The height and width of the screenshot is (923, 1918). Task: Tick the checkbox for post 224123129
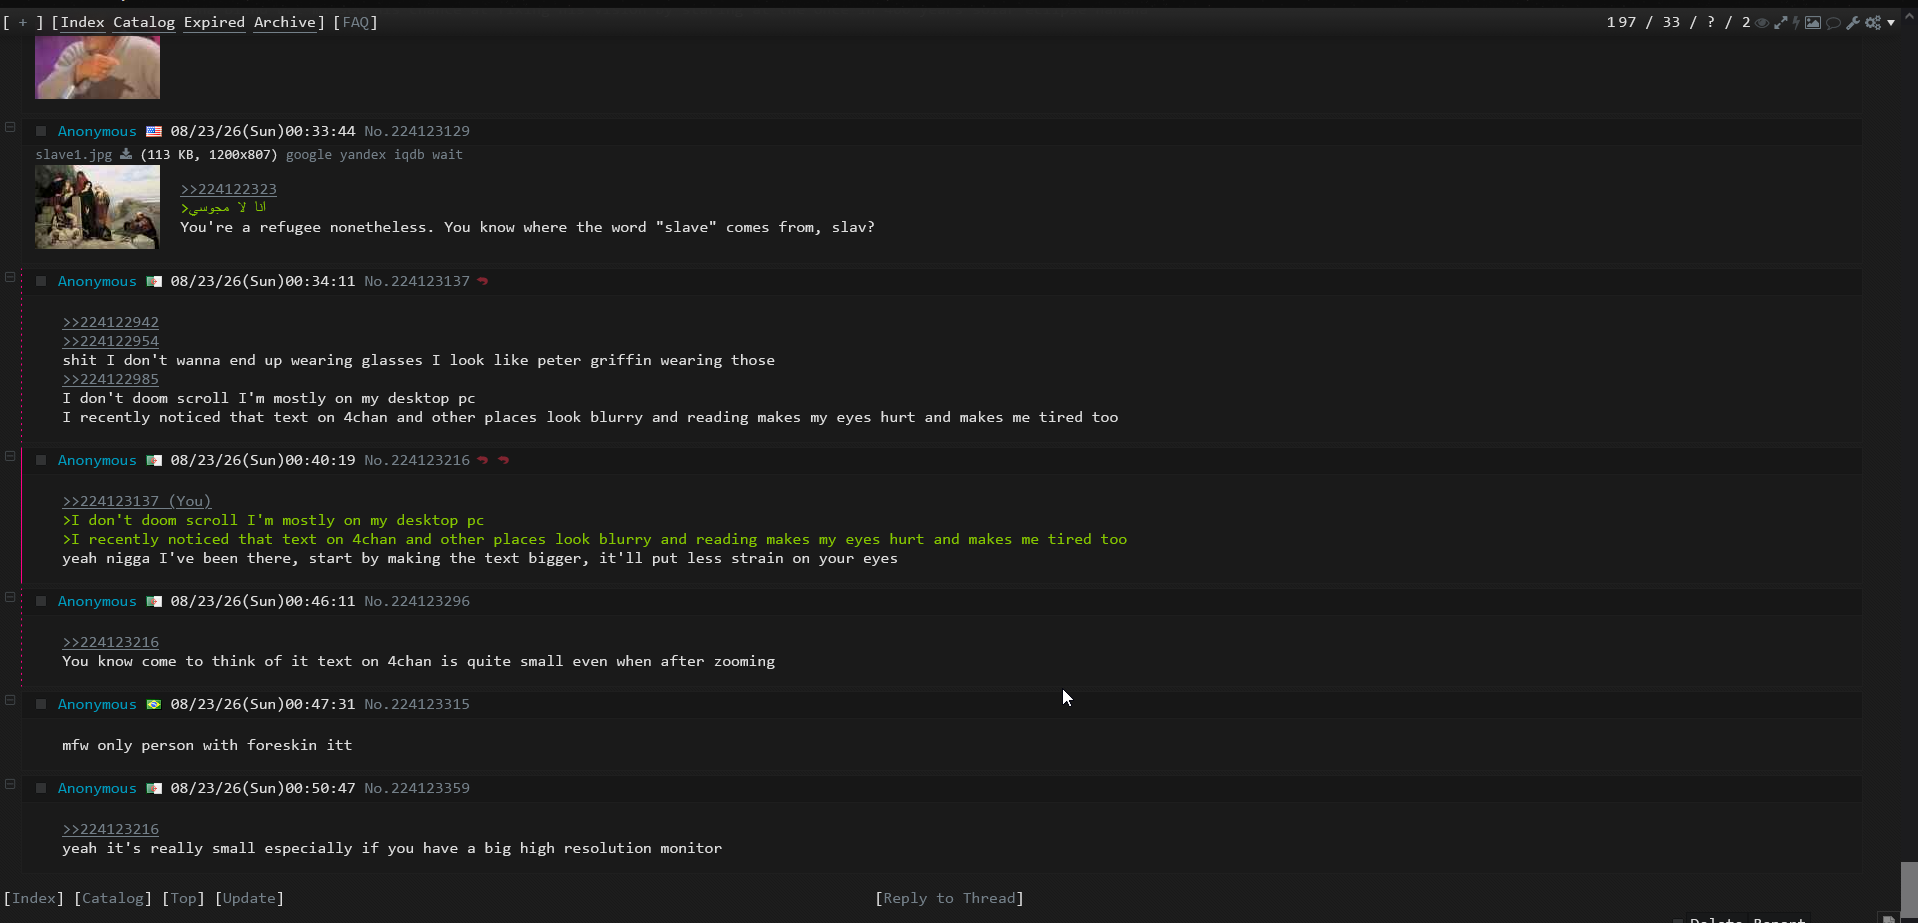coord(41,131)
